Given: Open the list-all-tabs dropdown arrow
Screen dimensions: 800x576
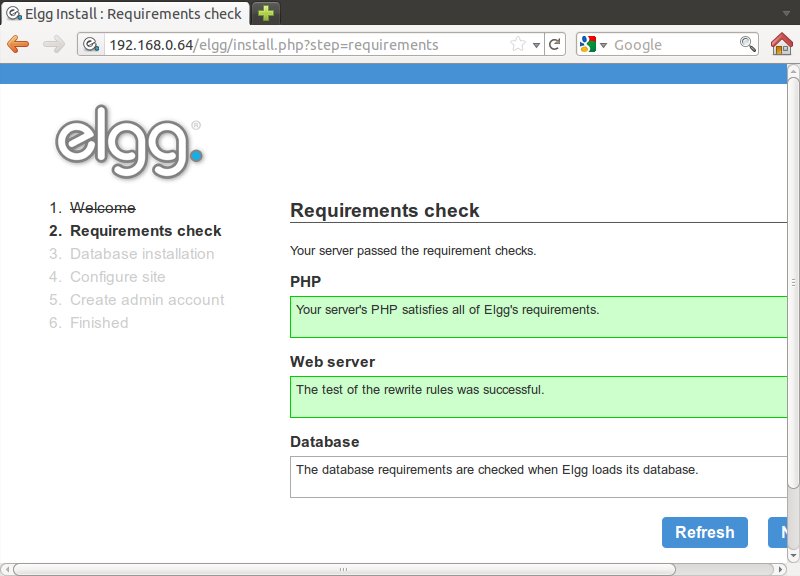Looking at the screenshot, I should pyautogui.click(x=786, y=13).
